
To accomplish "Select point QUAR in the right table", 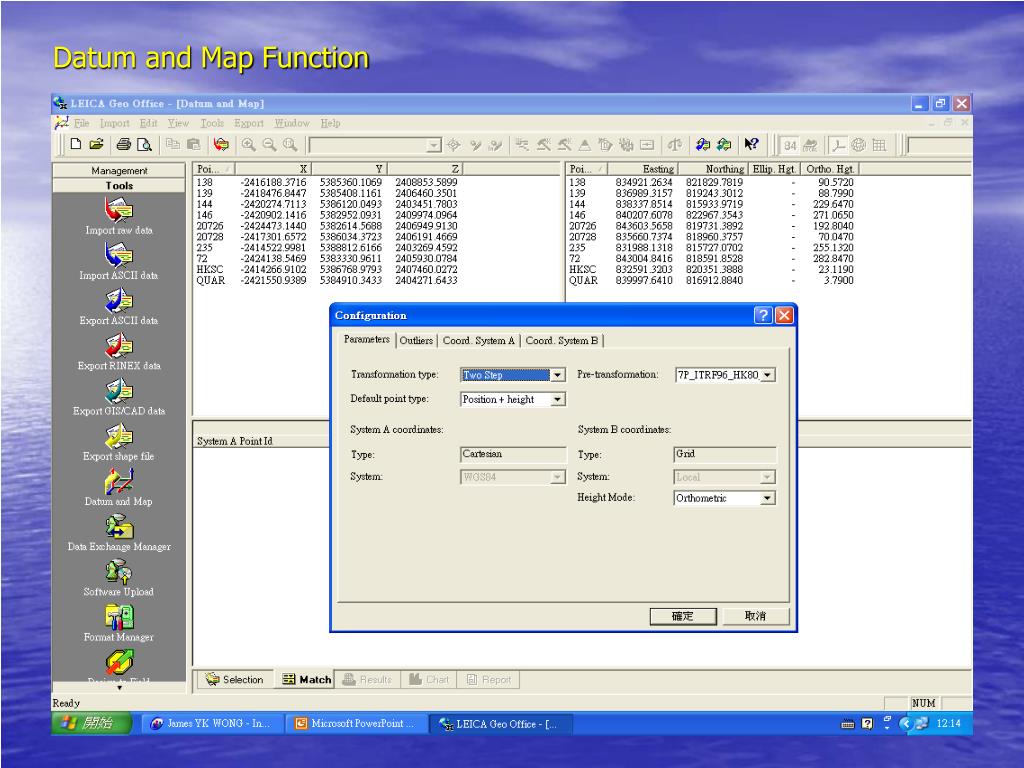I will tap(583, 280).
